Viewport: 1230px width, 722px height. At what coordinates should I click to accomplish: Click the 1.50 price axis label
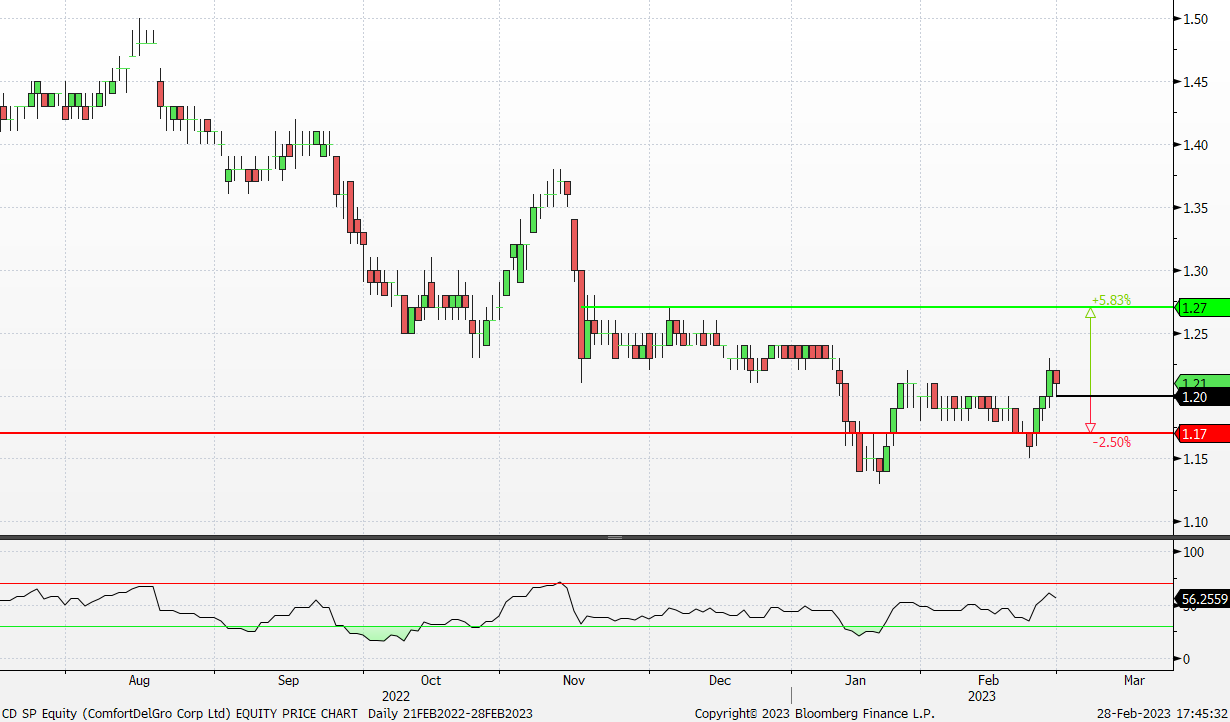click(x=1196, y=19)
